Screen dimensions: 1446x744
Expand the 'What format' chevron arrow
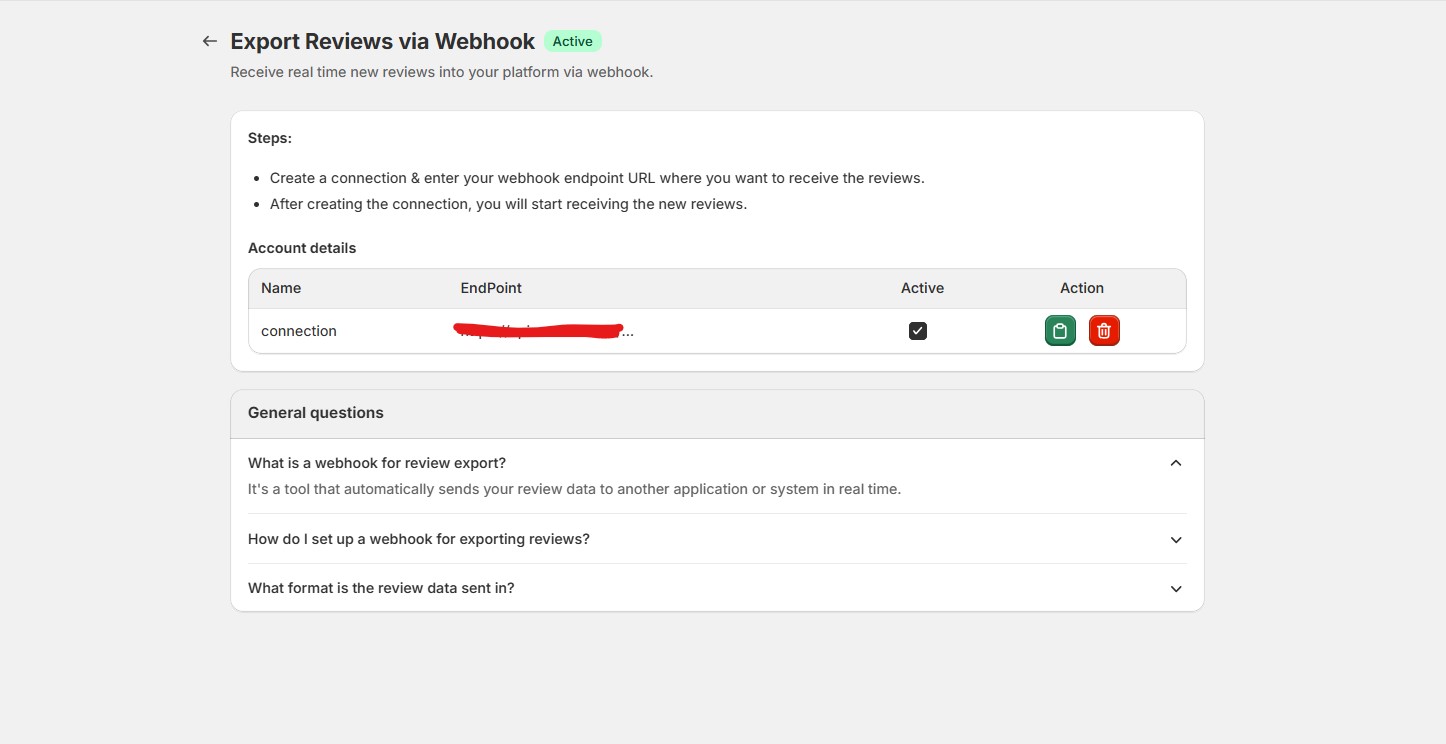click(1176, 589)
